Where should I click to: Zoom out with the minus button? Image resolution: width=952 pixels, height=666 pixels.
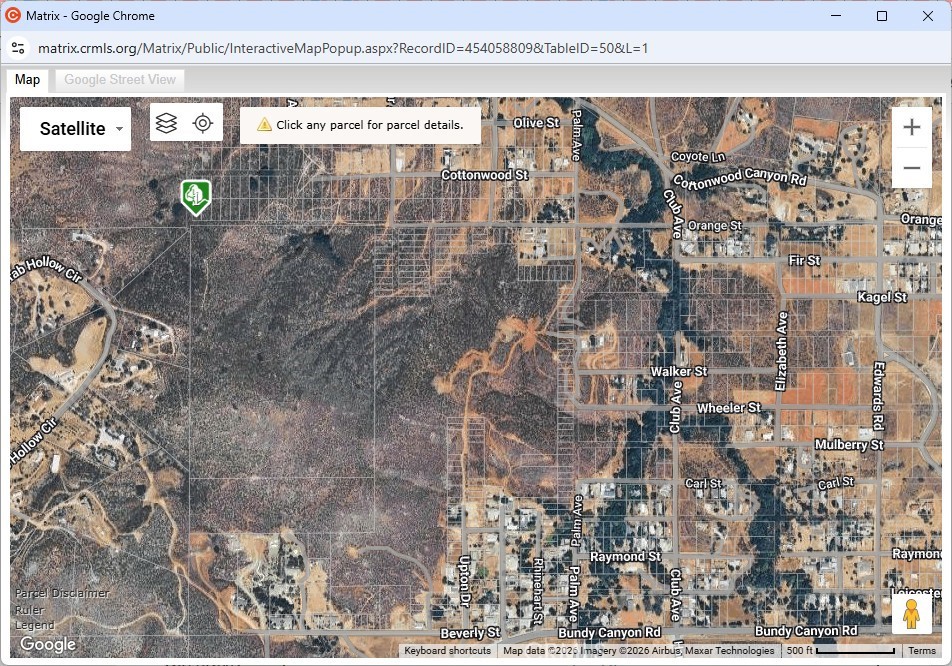[x=911, y=168]
